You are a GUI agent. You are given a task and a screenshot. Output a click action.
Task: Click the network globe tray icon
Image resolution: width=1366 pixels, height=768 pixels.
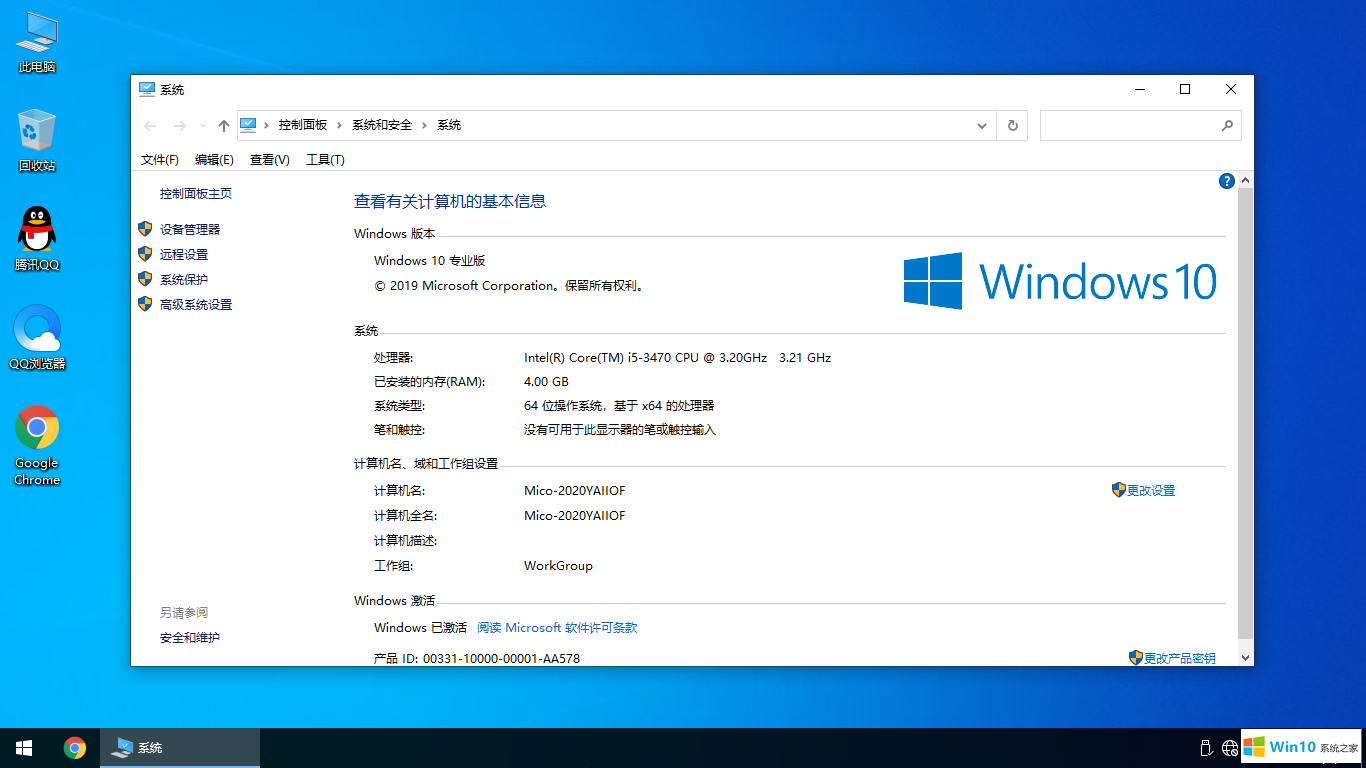(1230, 747)
